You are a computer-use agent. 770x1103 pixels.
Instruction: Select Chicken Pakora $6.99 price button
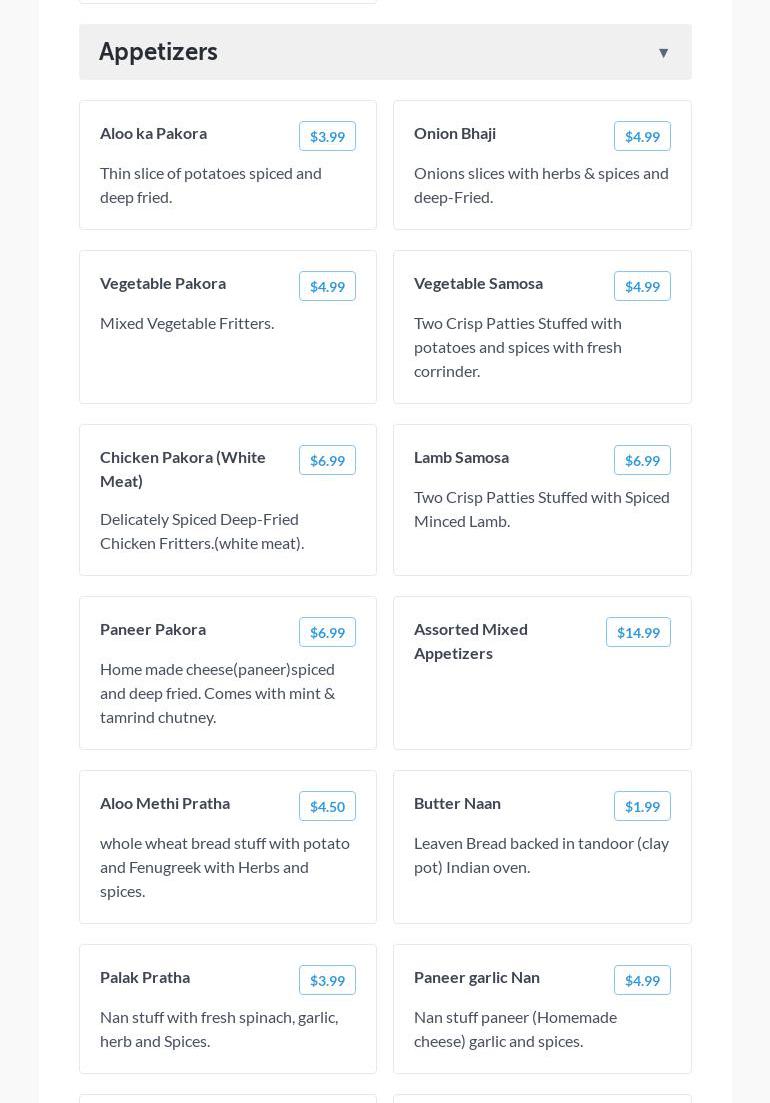click(x=327, y=461)
